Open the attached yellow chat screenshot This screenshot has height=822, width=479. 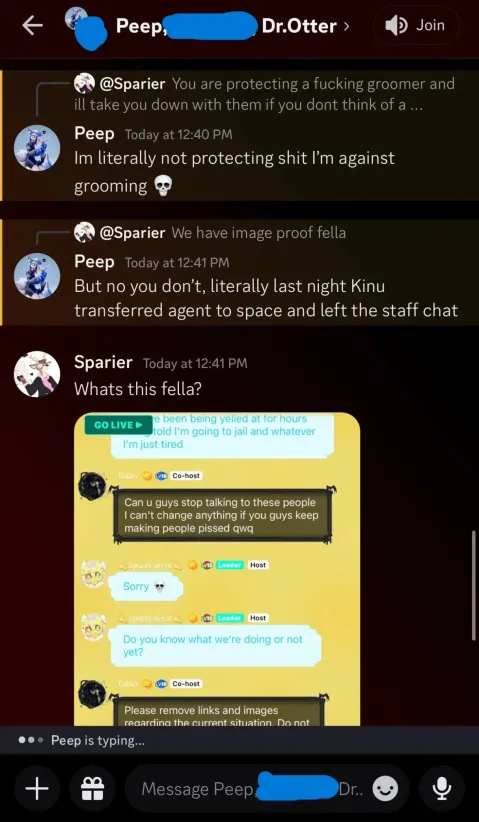click(x=217, y=569)
